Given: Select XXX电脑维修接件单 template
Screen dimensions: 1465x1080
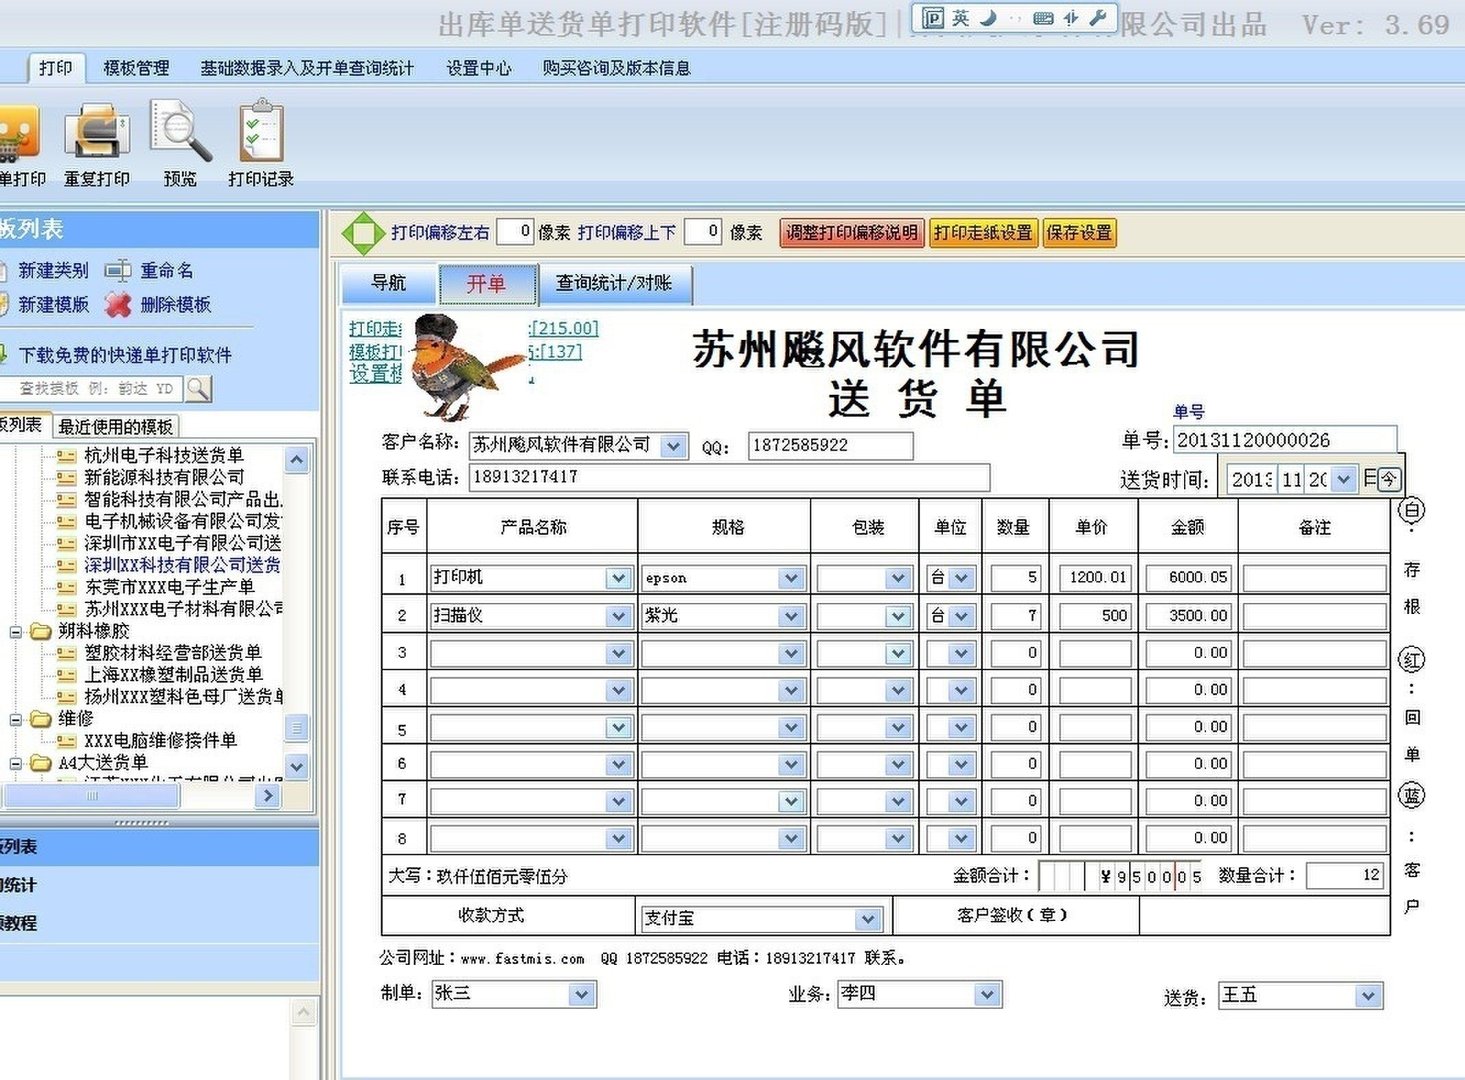Looking at the screenshot, I should tap(160, 741).
